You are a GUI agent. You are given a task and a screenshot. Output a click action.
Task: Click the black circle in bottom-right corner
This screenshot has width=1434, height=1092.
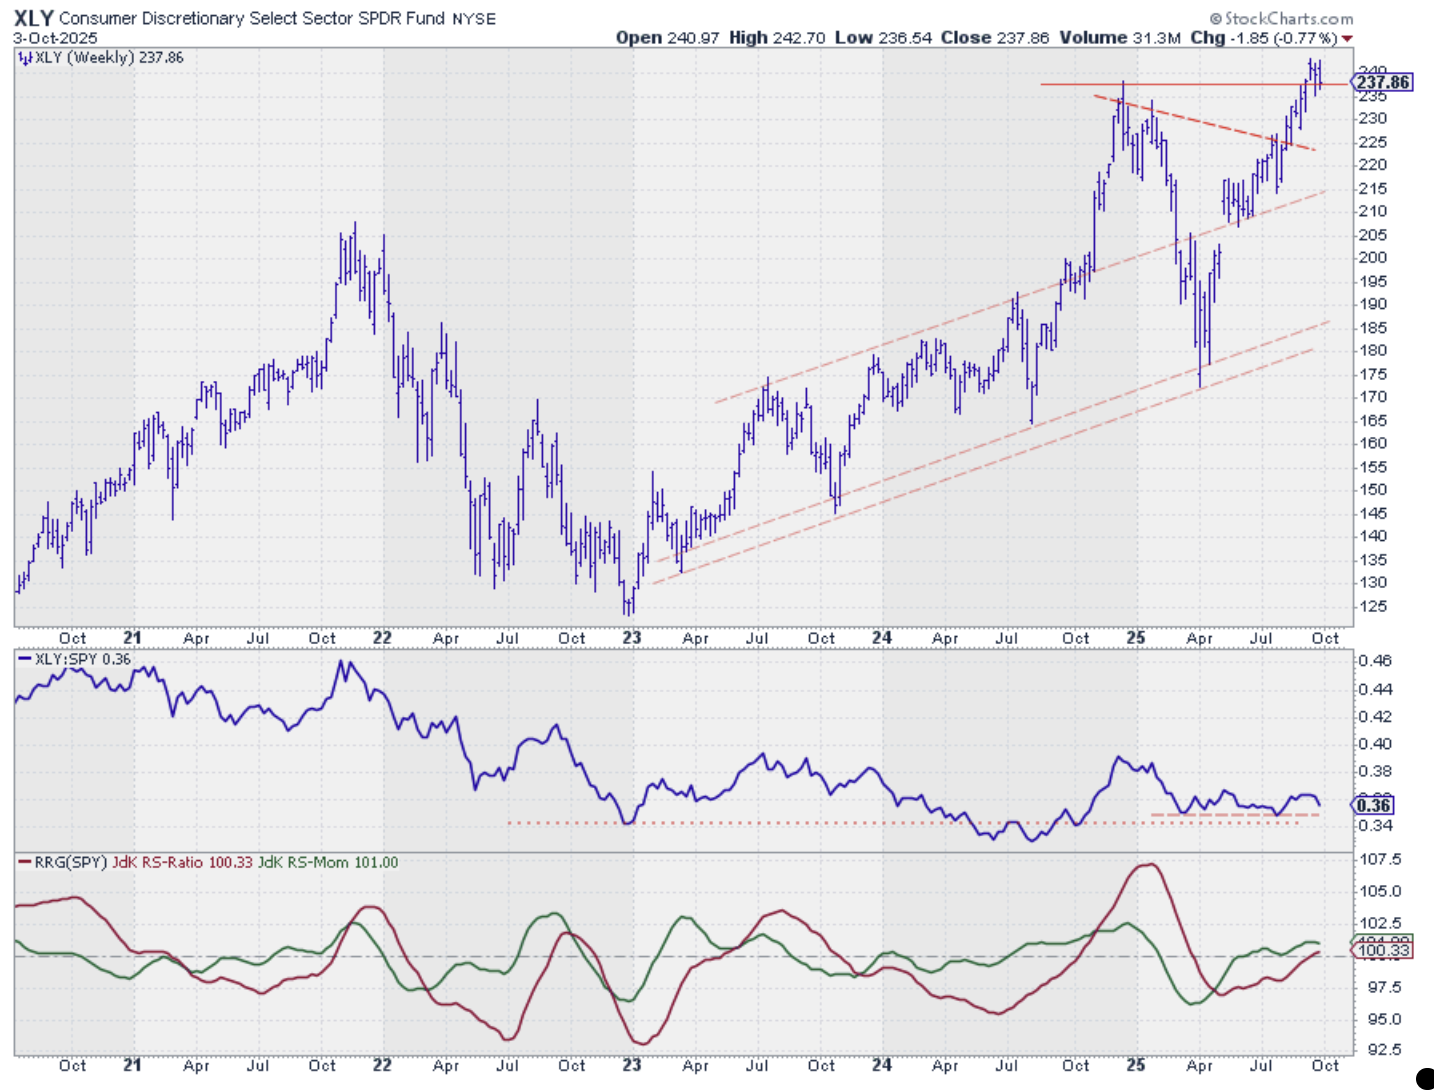click(1425, 1078)
